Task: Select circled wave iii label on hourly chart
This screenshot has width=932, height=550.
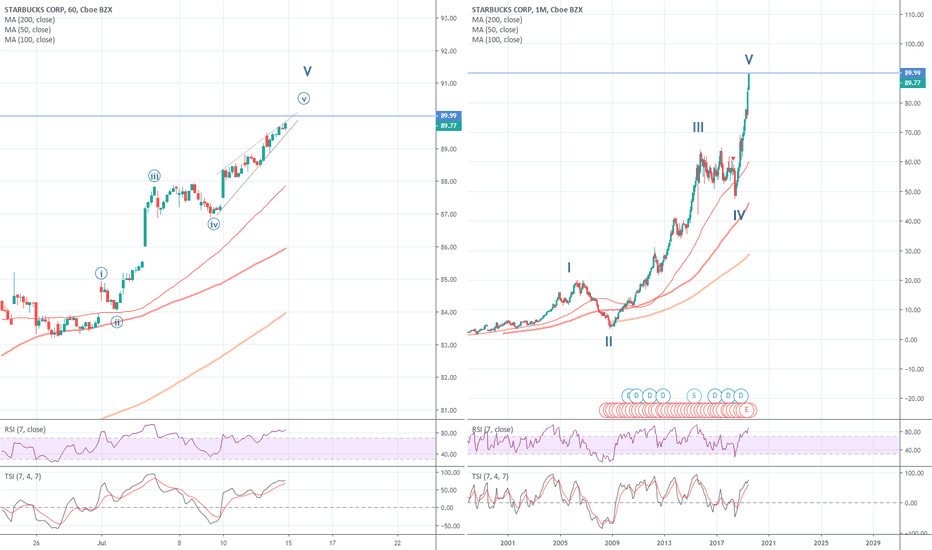Action: (154, 176)
